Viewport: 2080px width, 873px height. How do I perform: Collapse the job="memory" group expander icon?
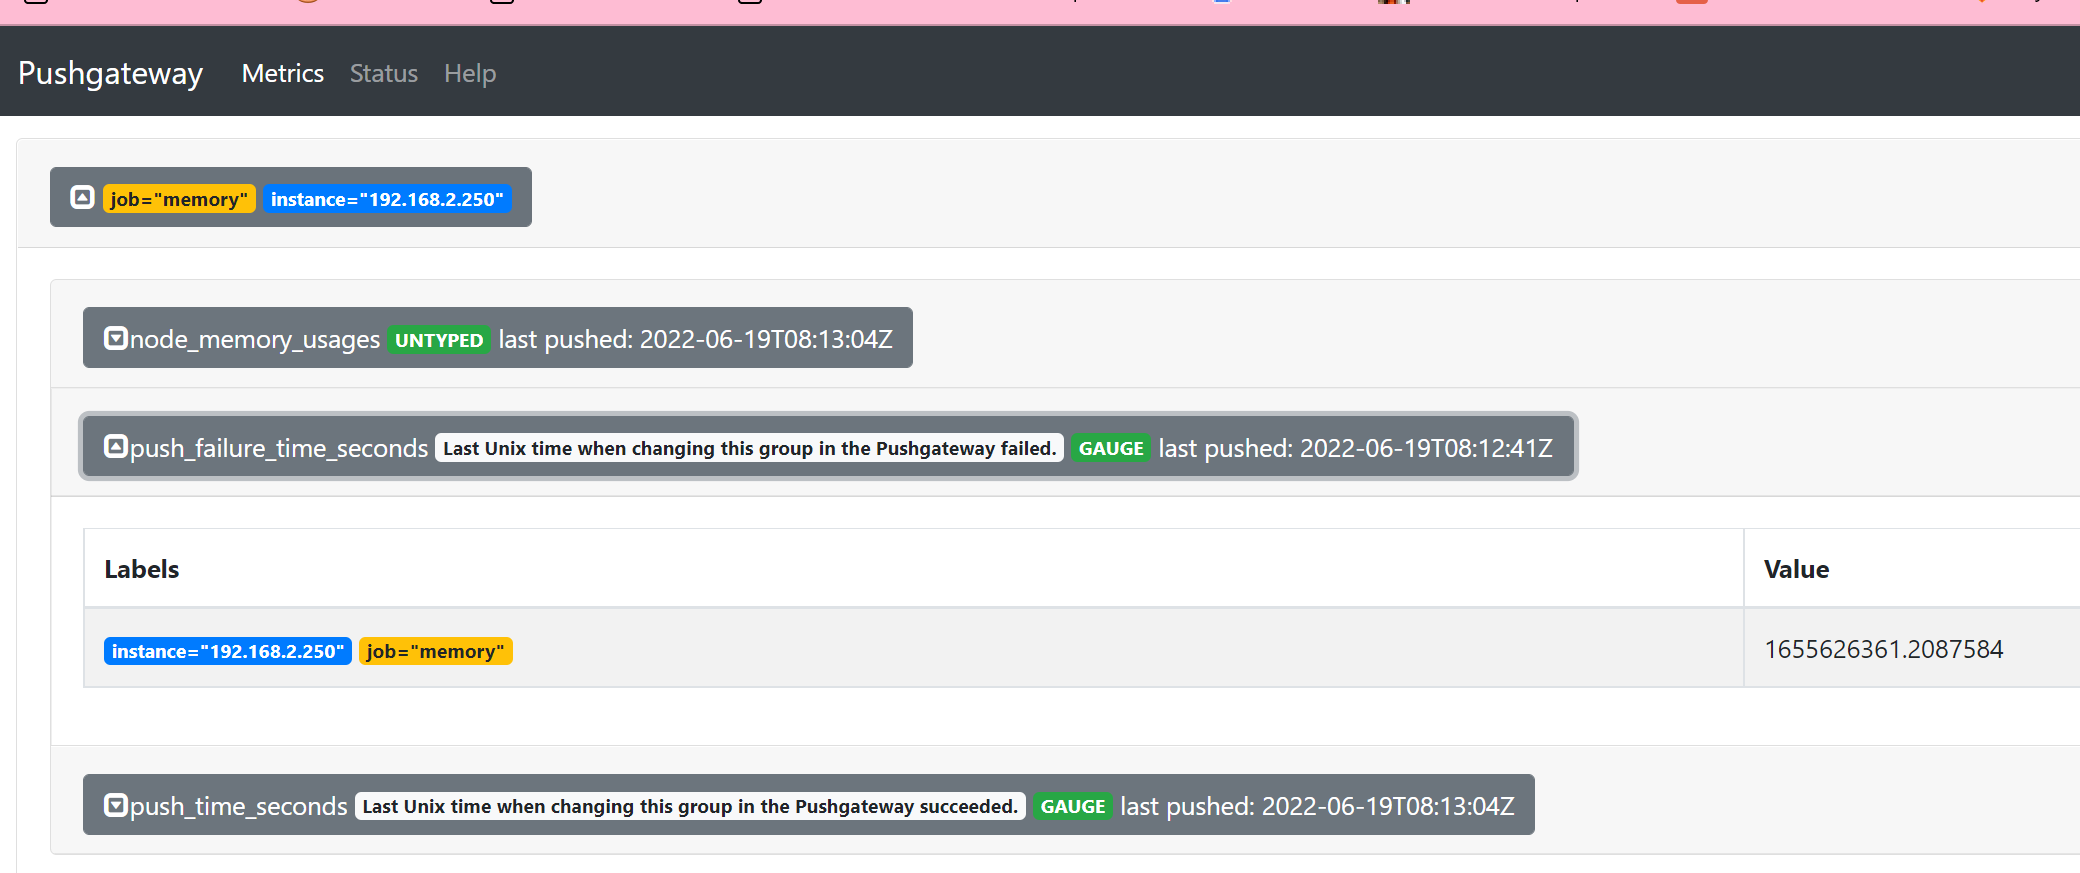pyautogui.click(x=82, y=197)
